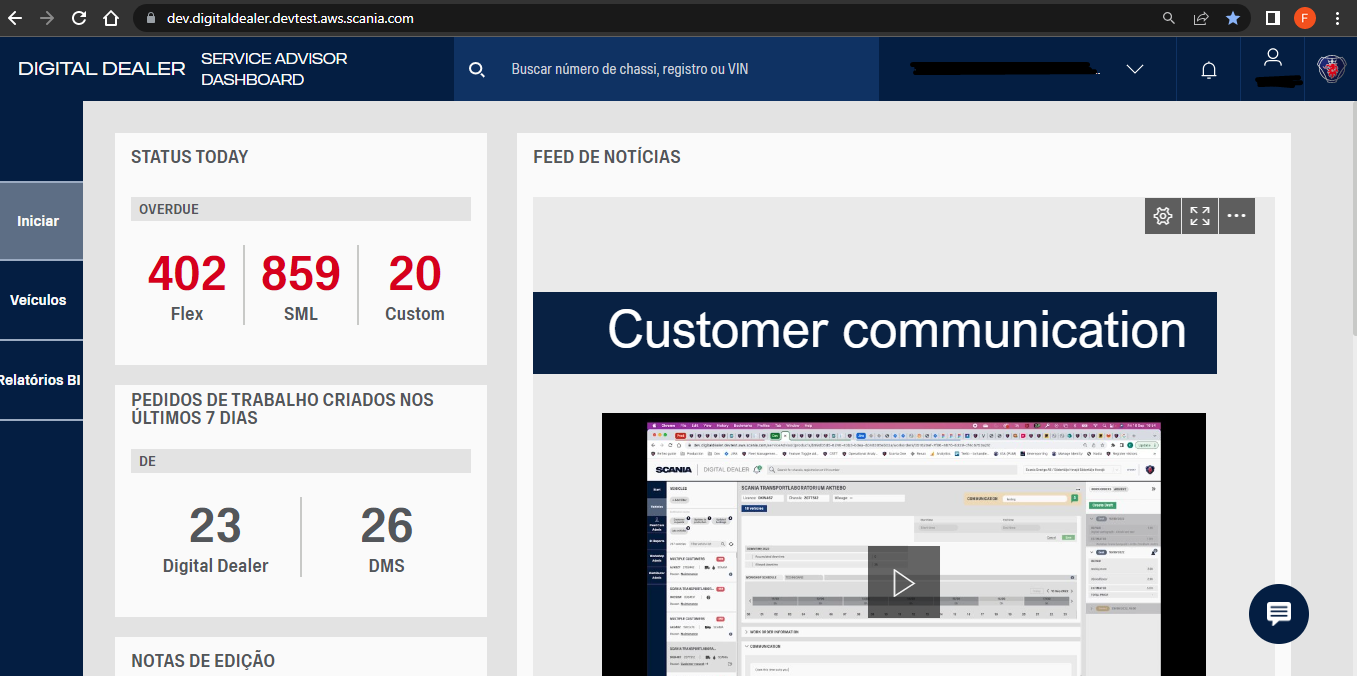Image resolution: width=1357 pixels, height=676 pixels.
Task: Play the Customer communication video
Action: pos(903,582)
